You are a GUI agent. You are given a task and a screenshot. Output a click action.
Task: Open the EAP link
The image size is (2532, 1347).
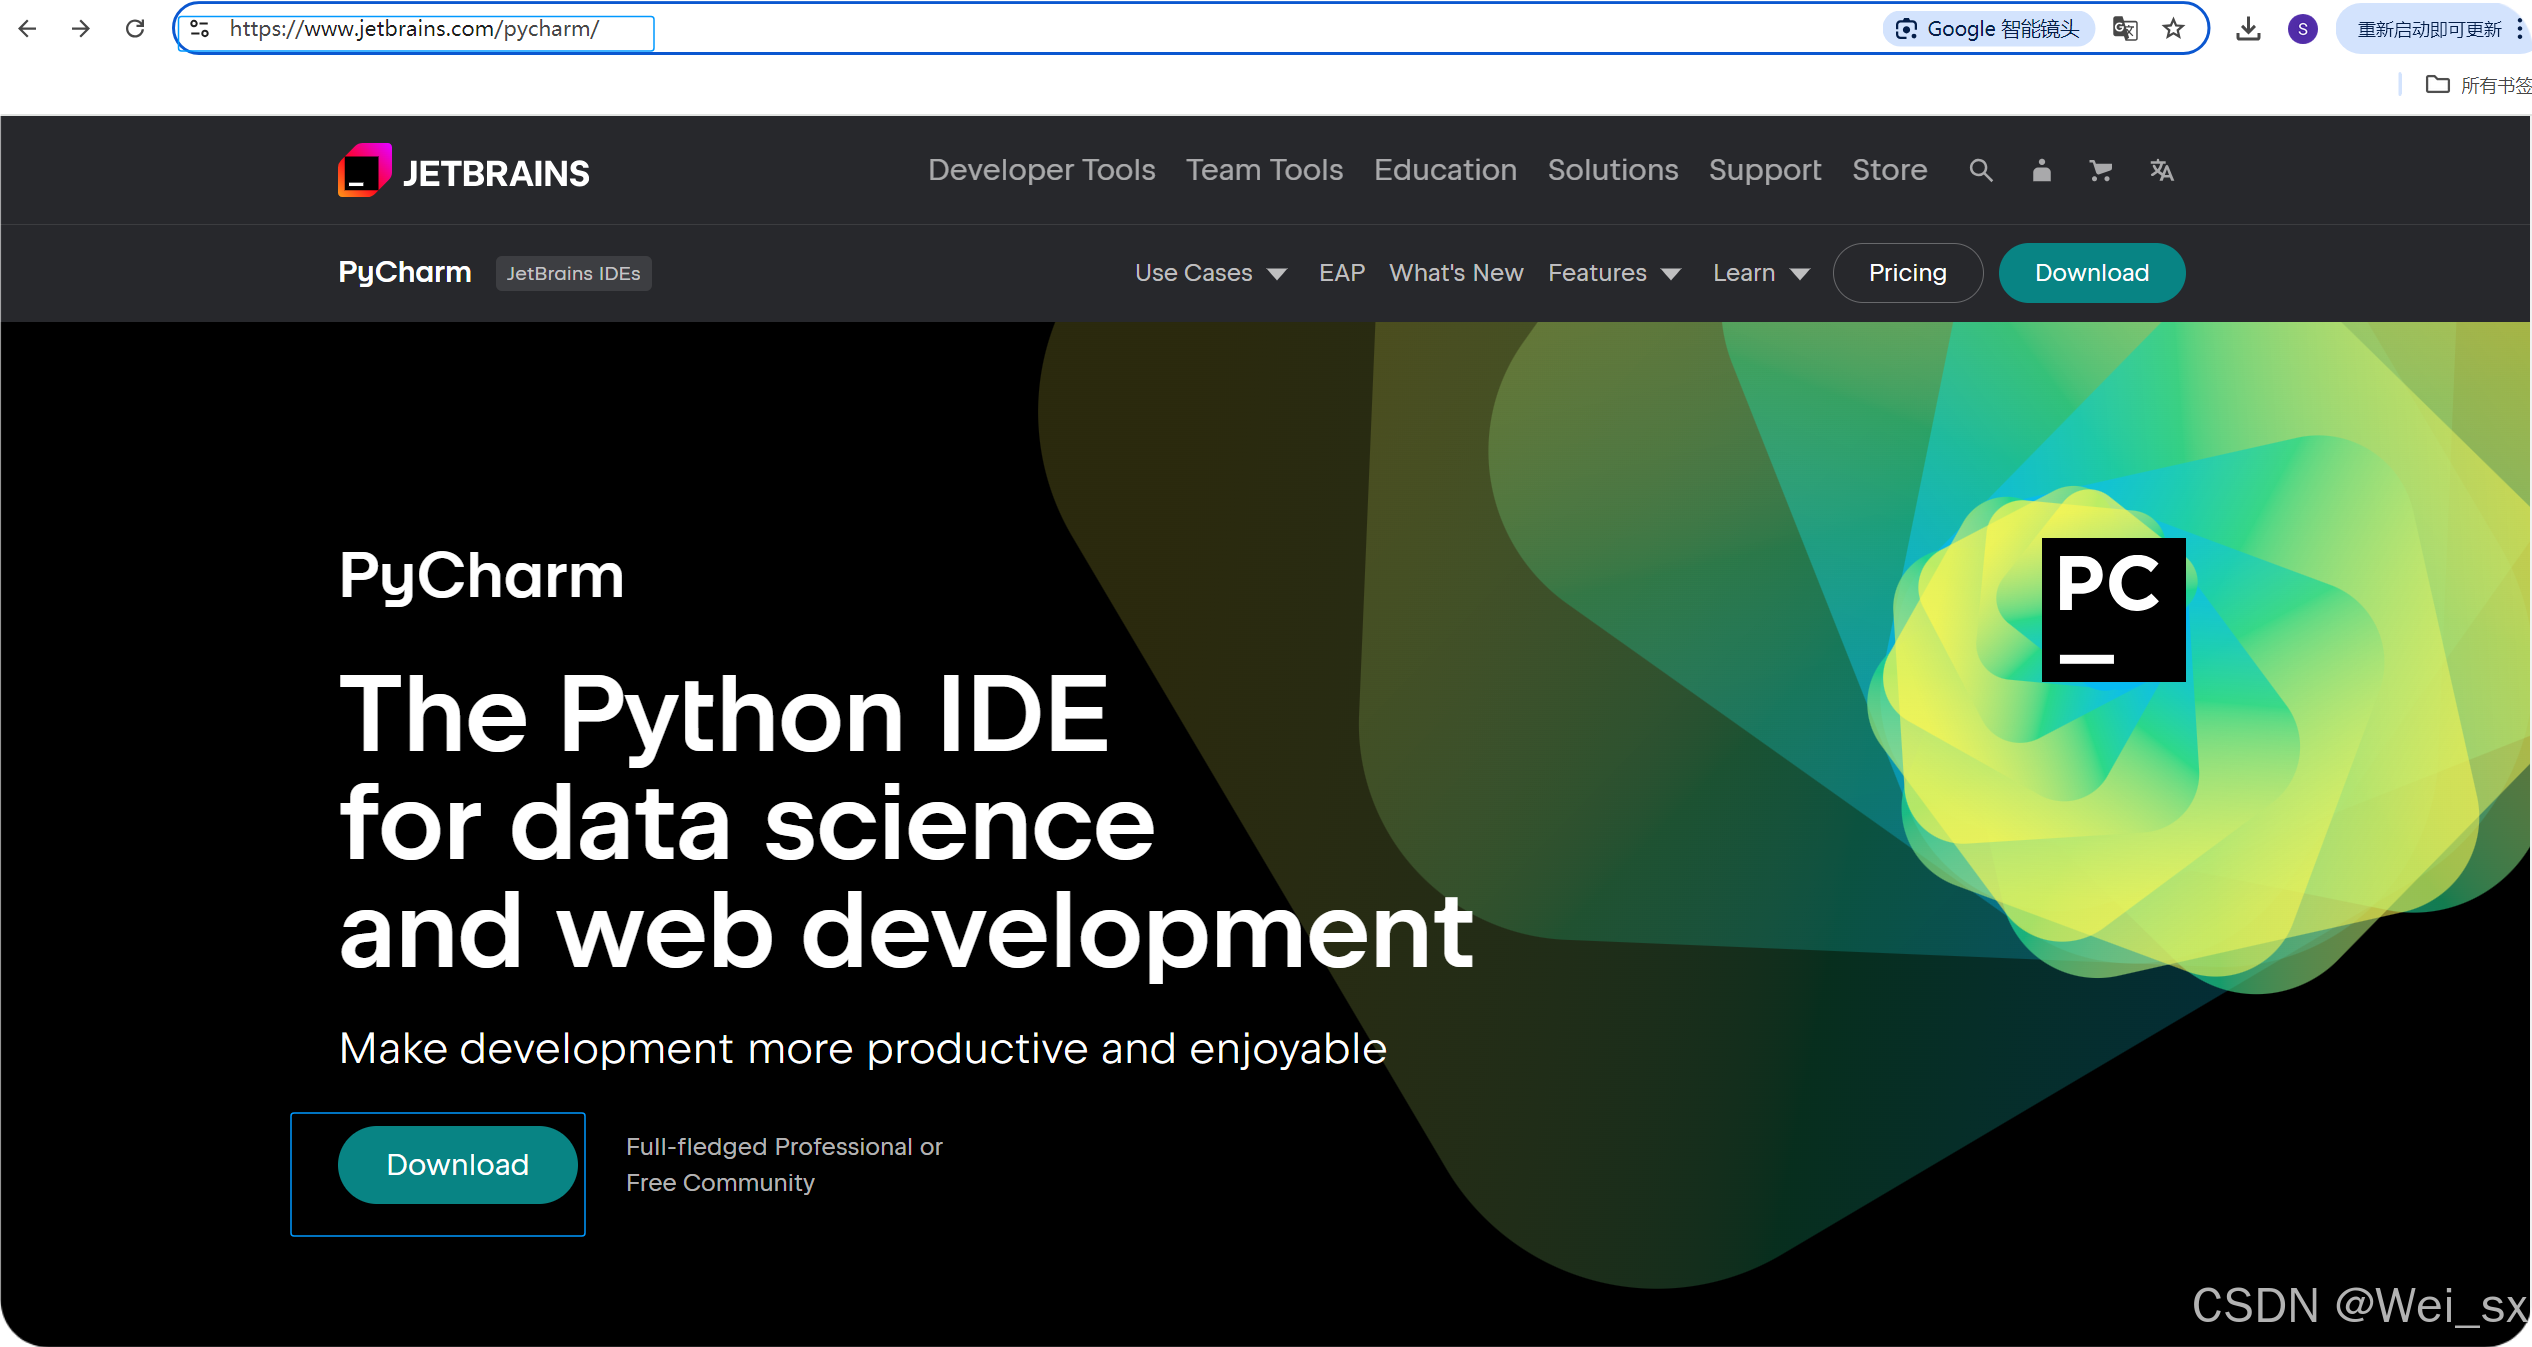click(x=1341, y=273)
